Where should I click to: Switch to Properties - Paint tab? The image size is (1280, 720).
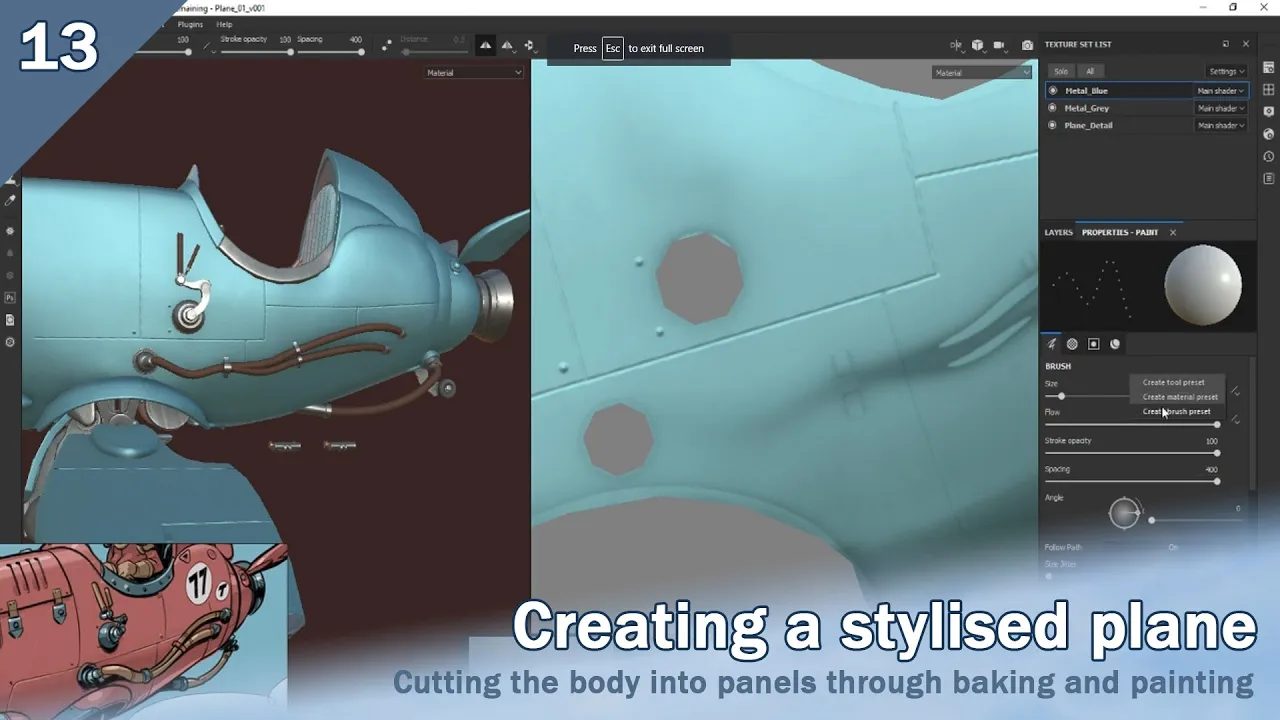tap(1120, 232)
